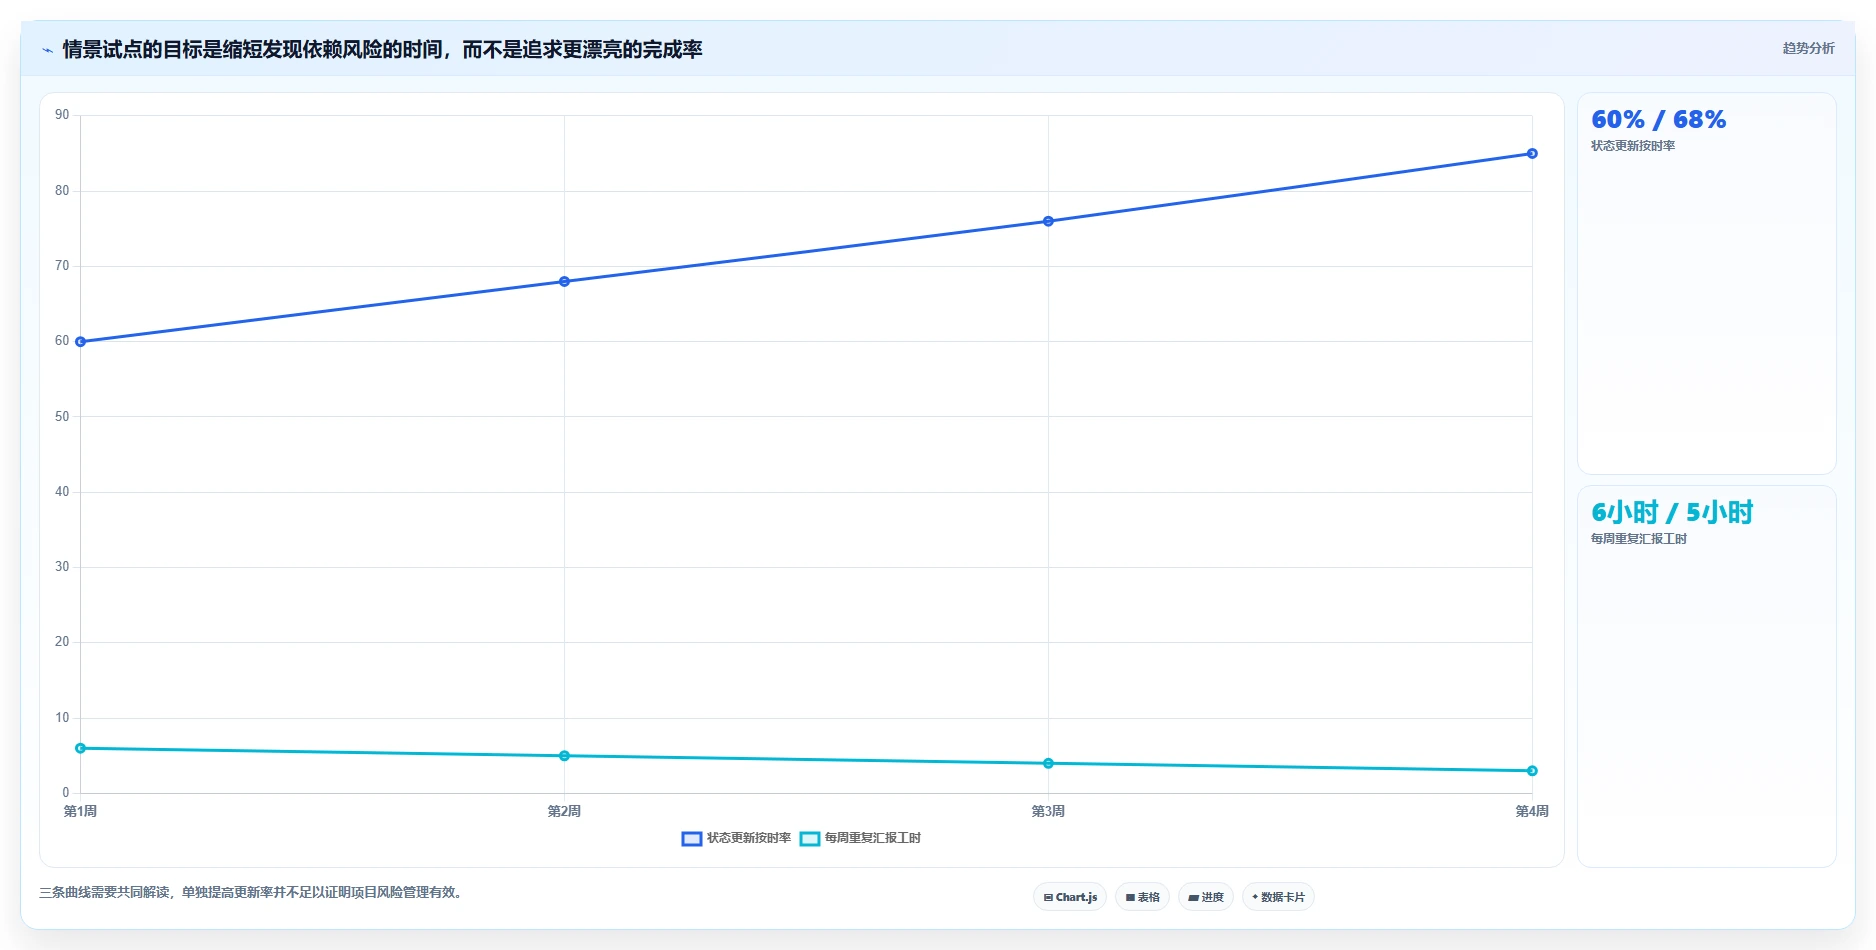Click the 状态更新按时率 caption in the stat card
This screenshot has width=1876, height=950.
click(1633, 146)
